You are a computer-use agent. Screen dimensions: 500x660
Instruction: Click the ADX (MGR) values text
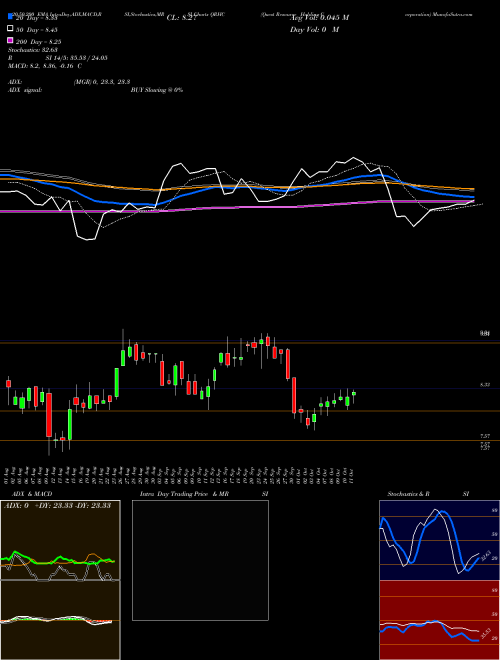[101, 82]
